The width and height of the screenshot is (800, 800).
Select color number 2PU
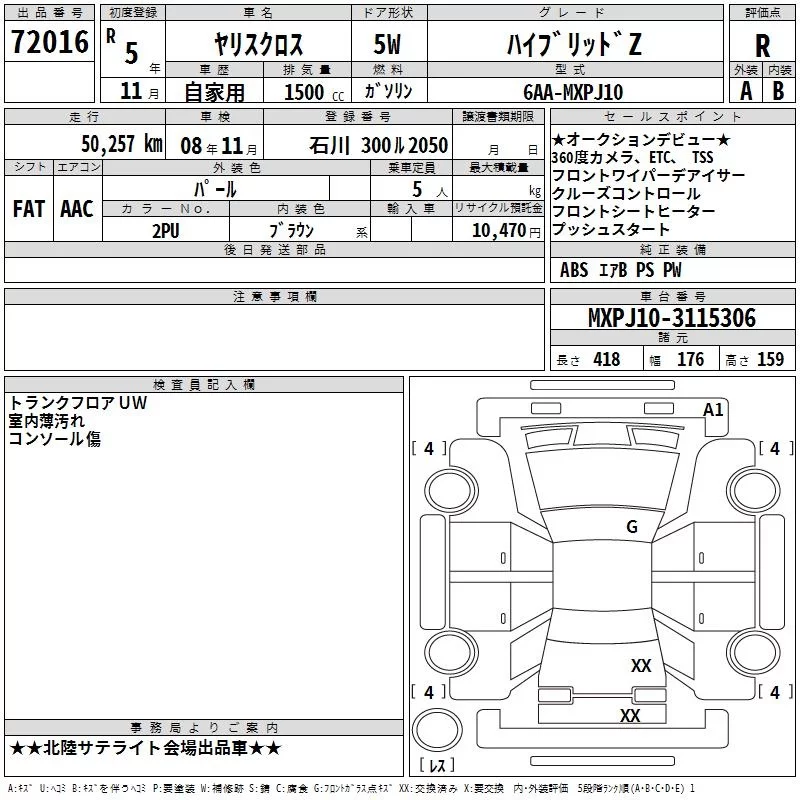tap(166, 231)
